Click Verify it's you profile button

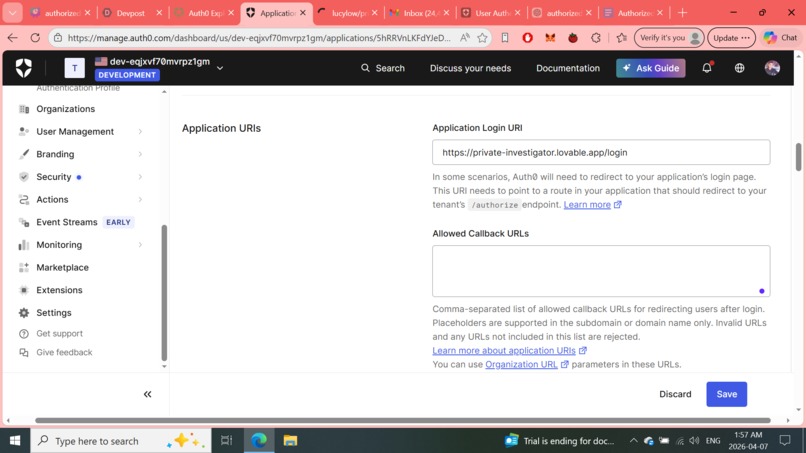point(669,38)
